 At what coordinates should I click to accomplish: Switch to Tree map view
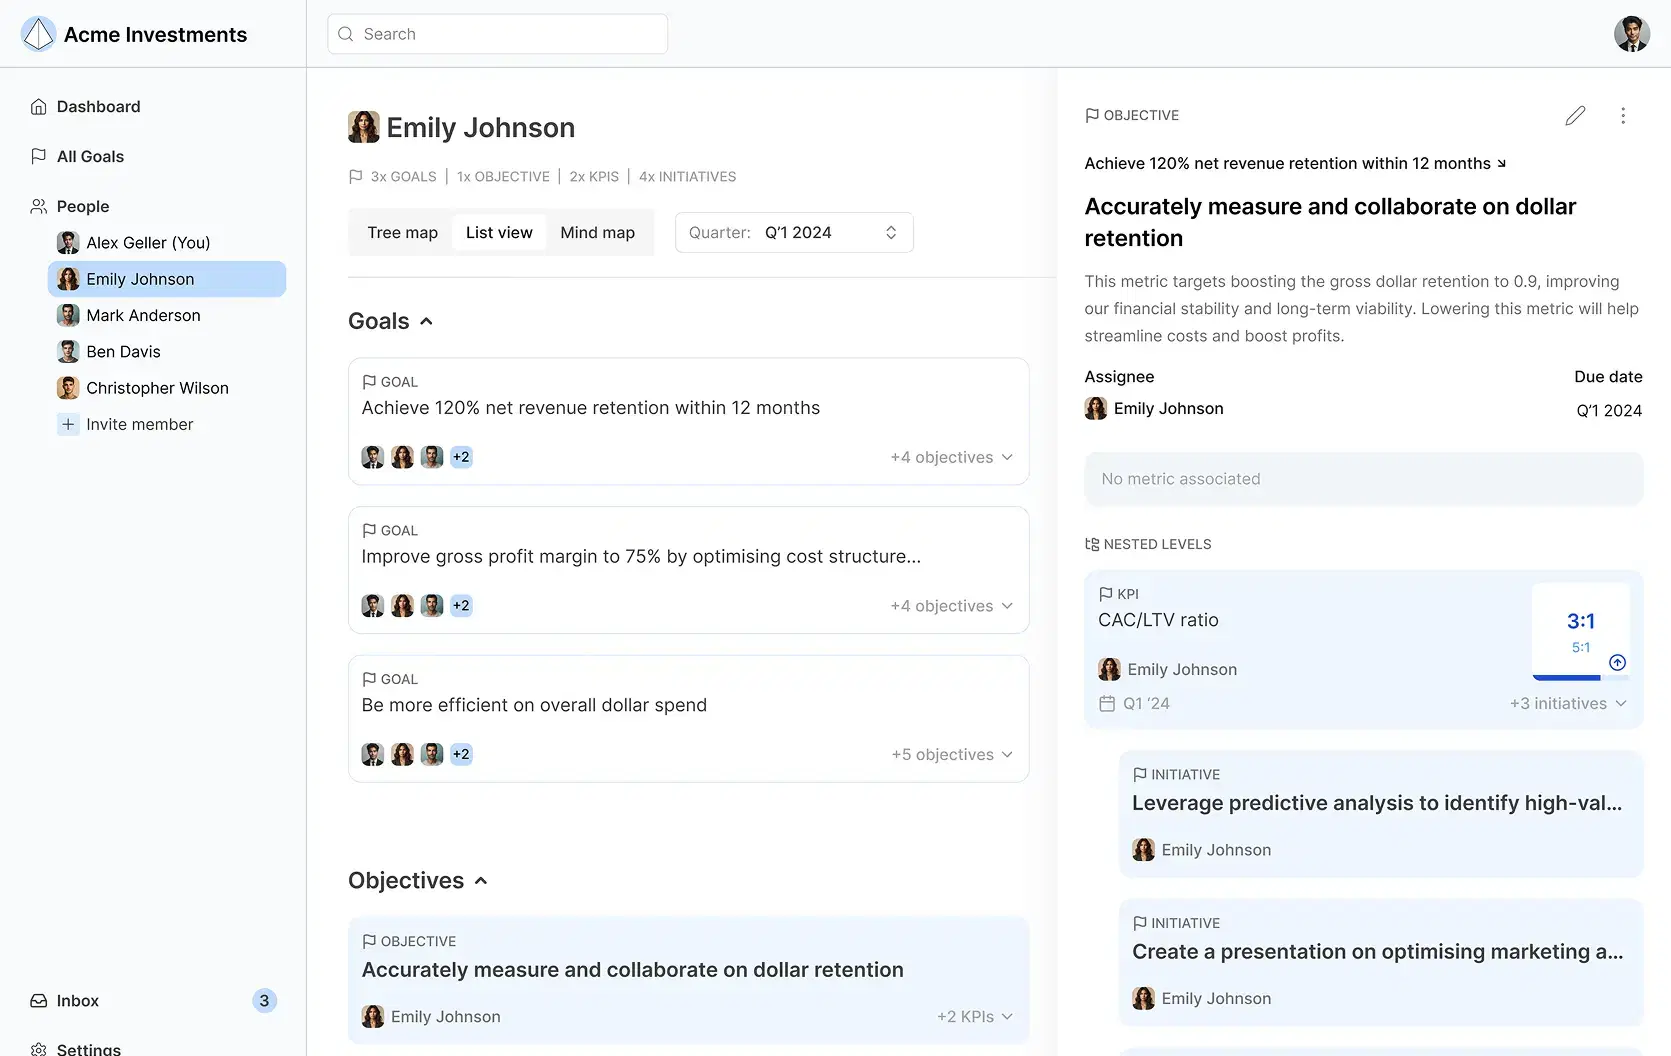402,232
